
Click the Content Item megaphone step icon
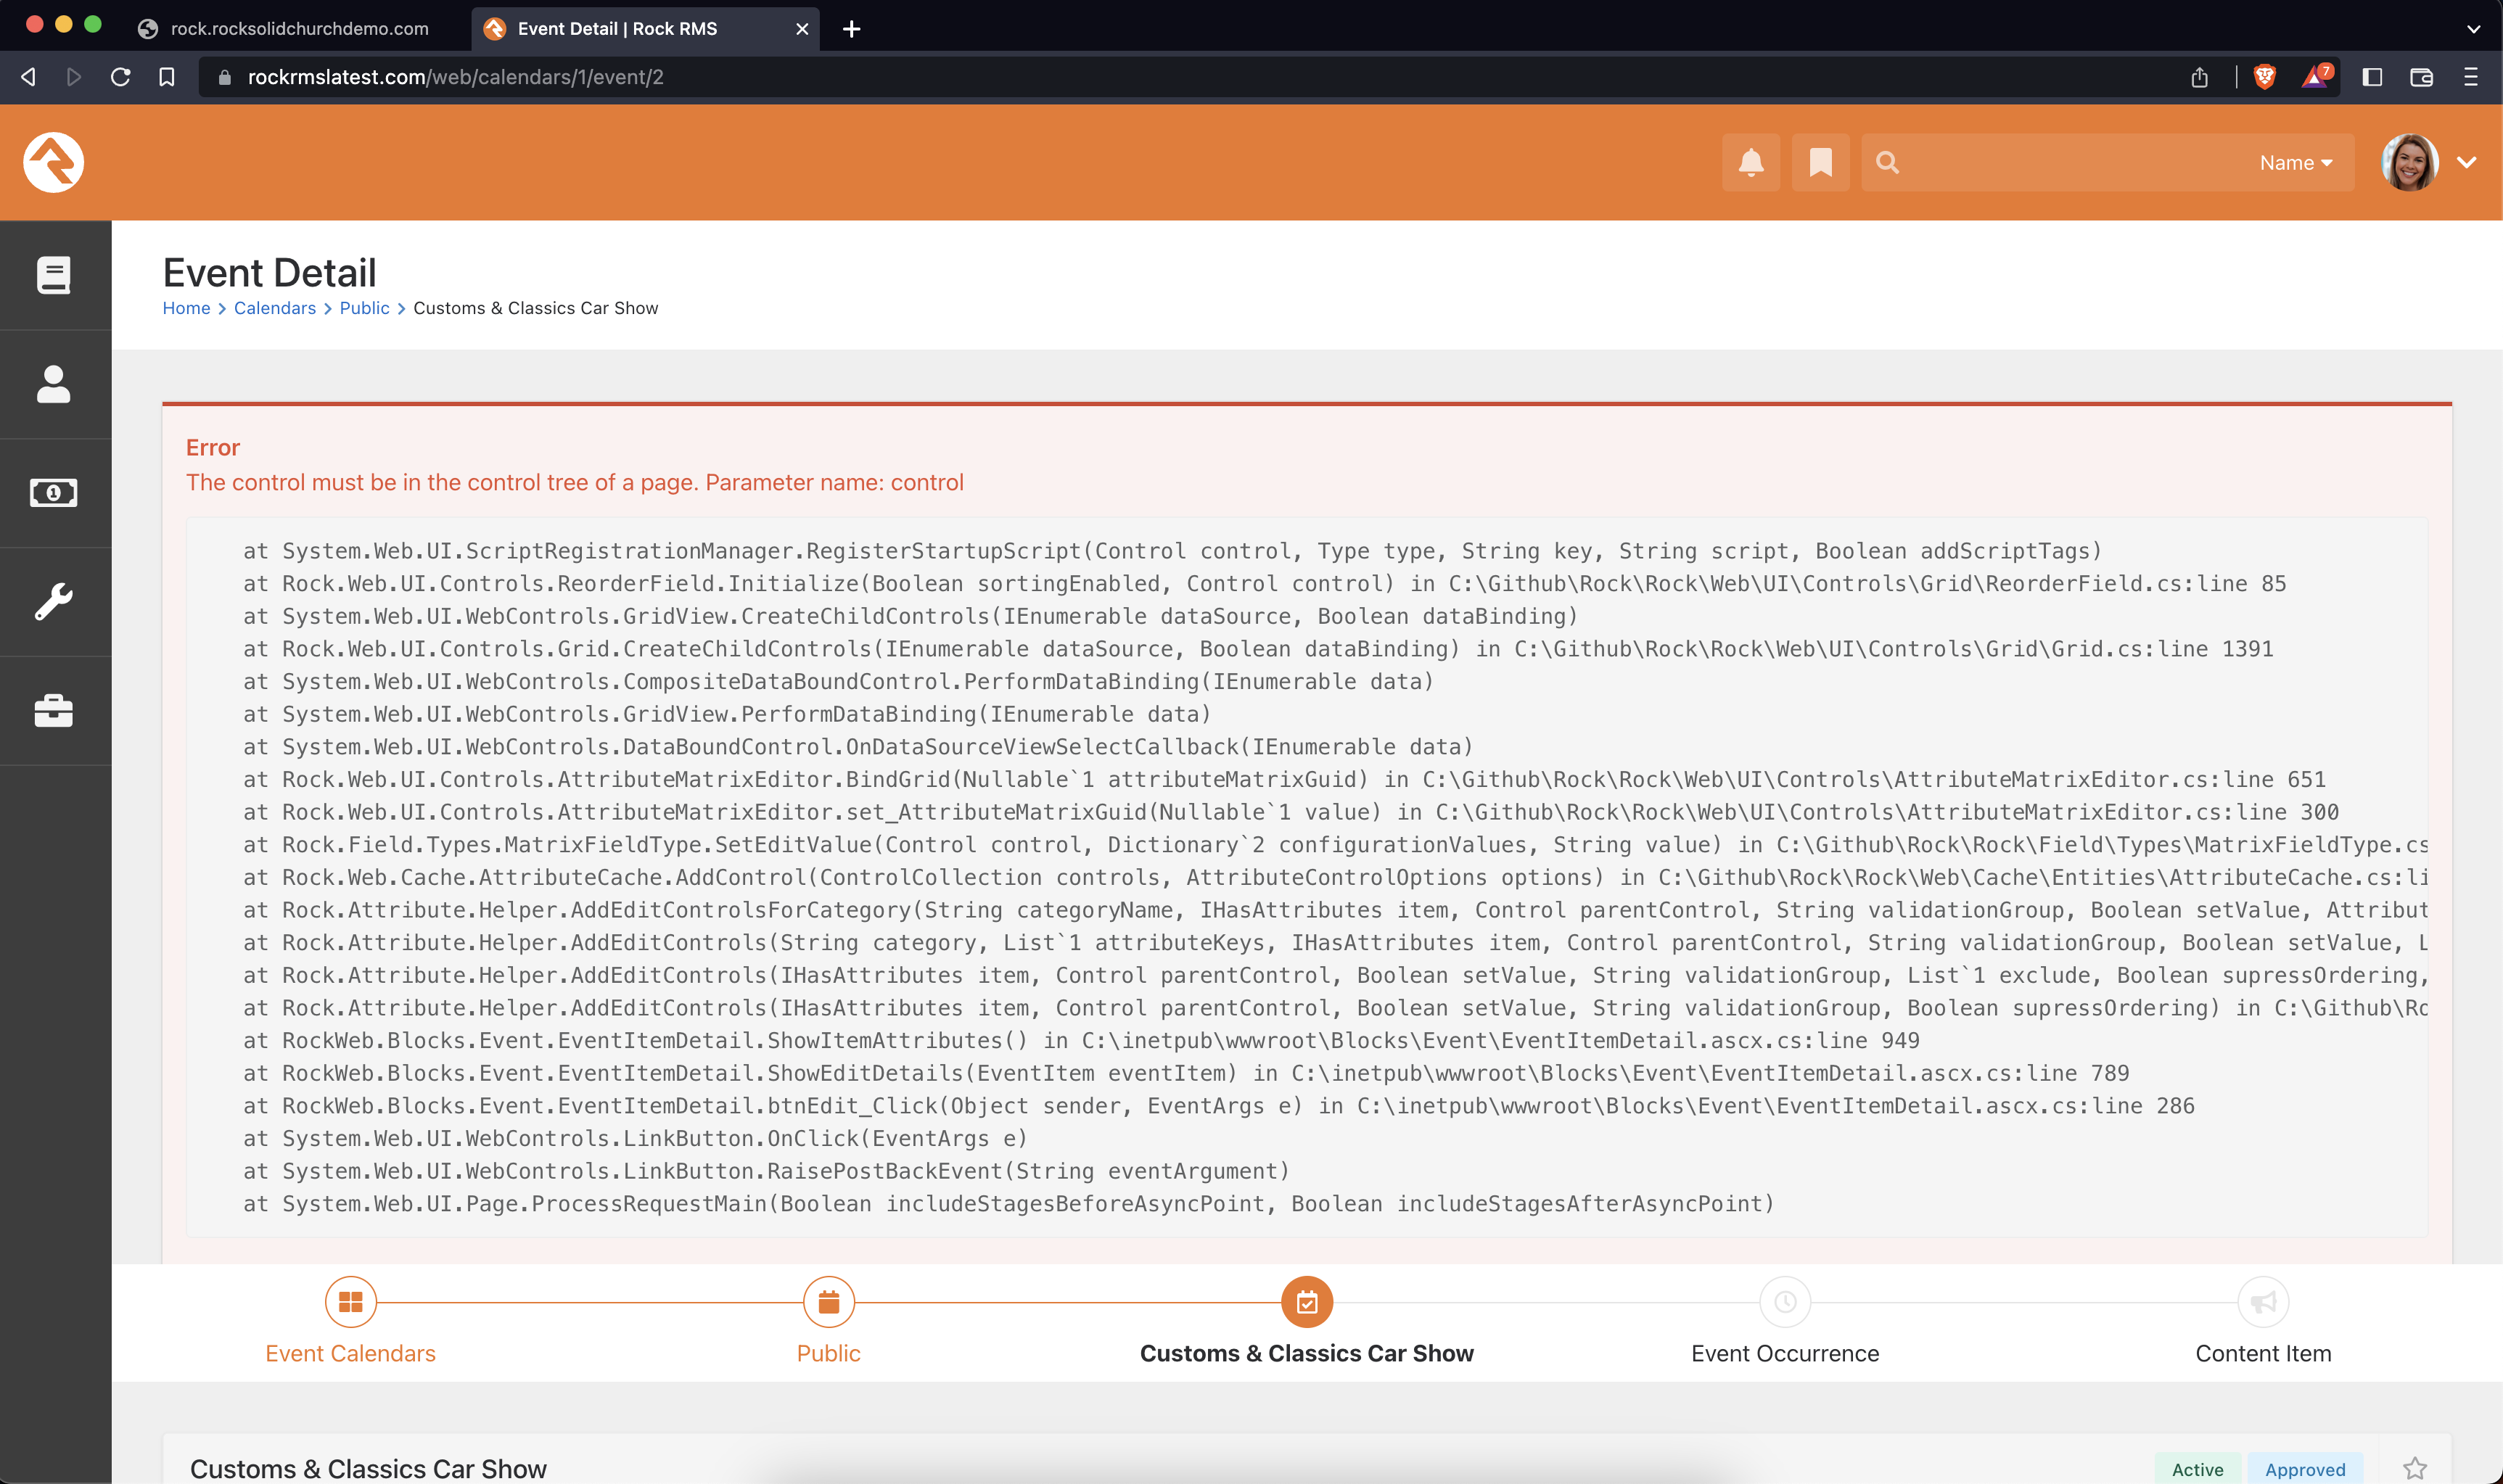click(x=2263, y=1302)
